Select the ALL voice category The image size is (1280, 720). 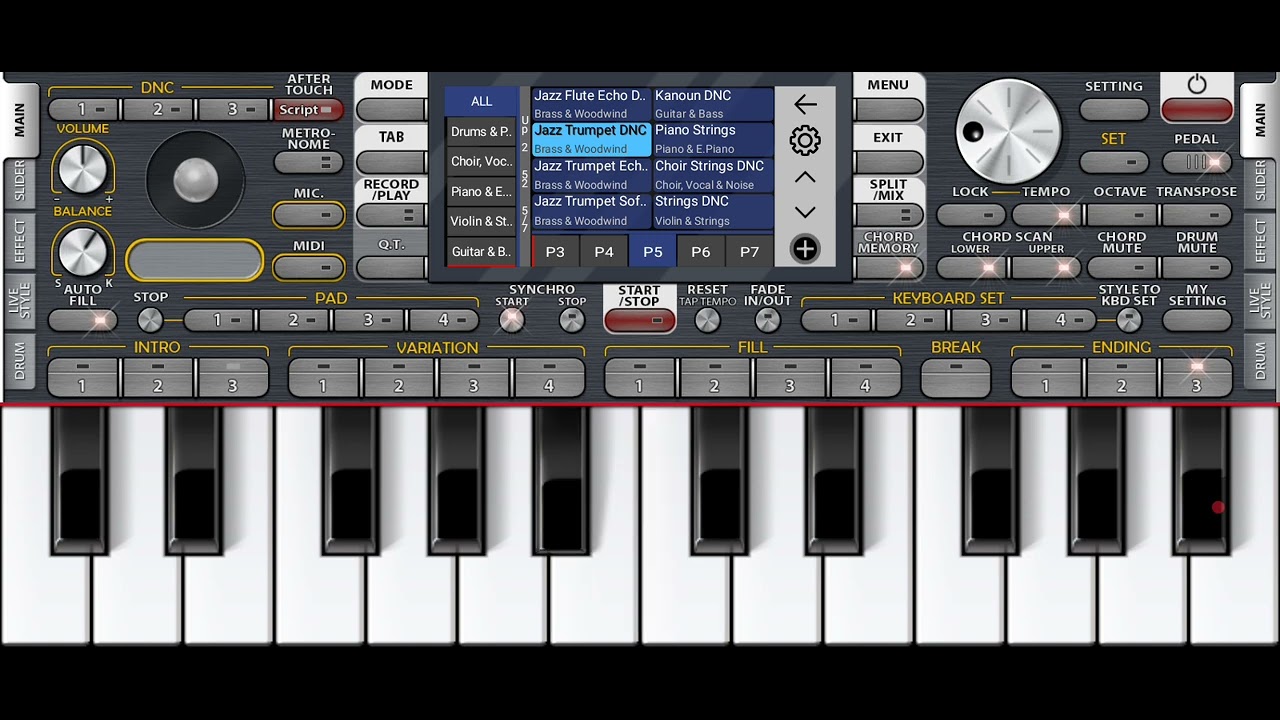(x=482, y=101)
